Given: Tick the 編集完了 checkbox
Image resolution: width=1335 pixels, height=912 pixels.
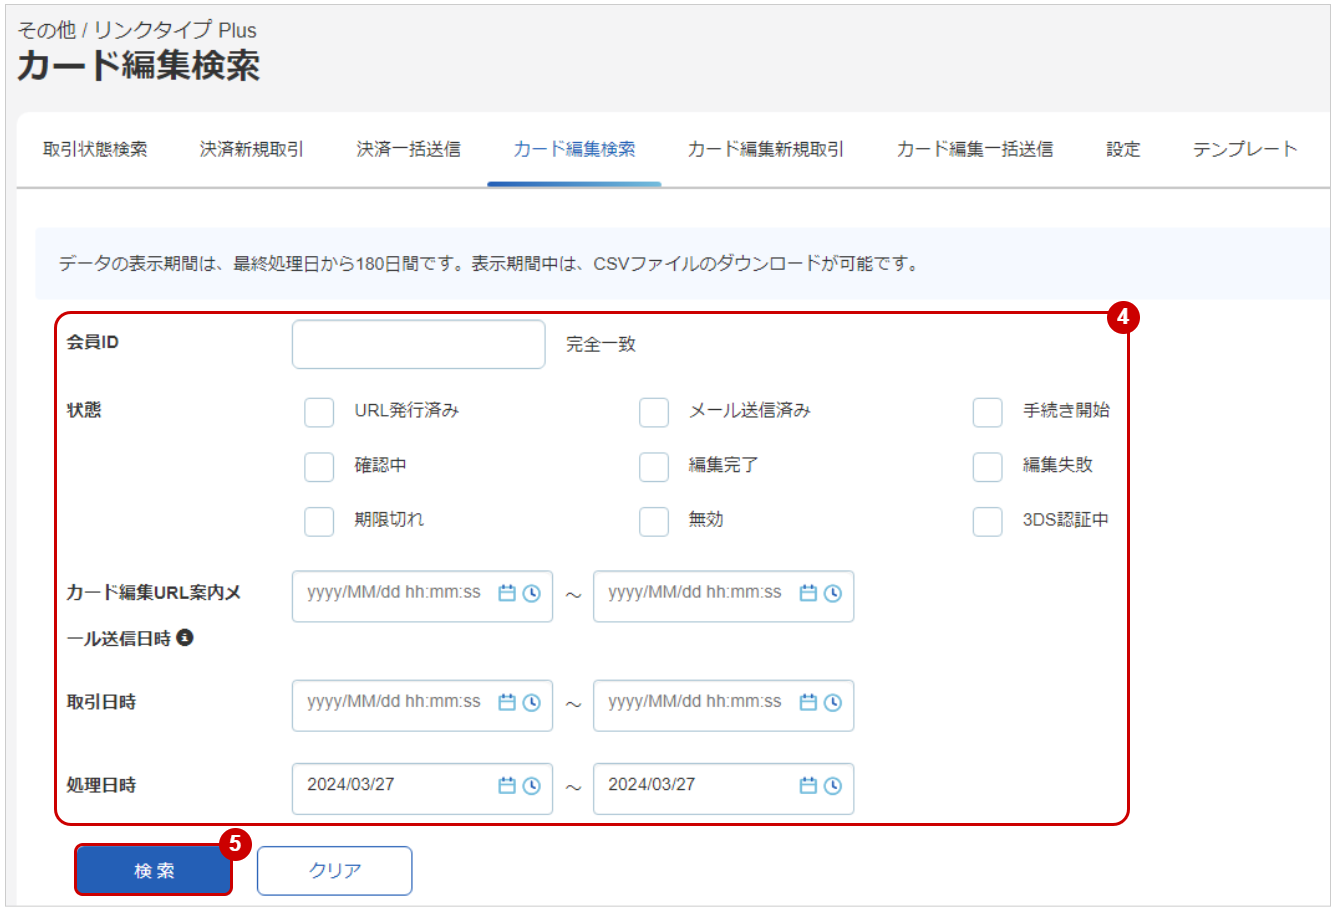Looking at the screenshot, I should 654,467.
